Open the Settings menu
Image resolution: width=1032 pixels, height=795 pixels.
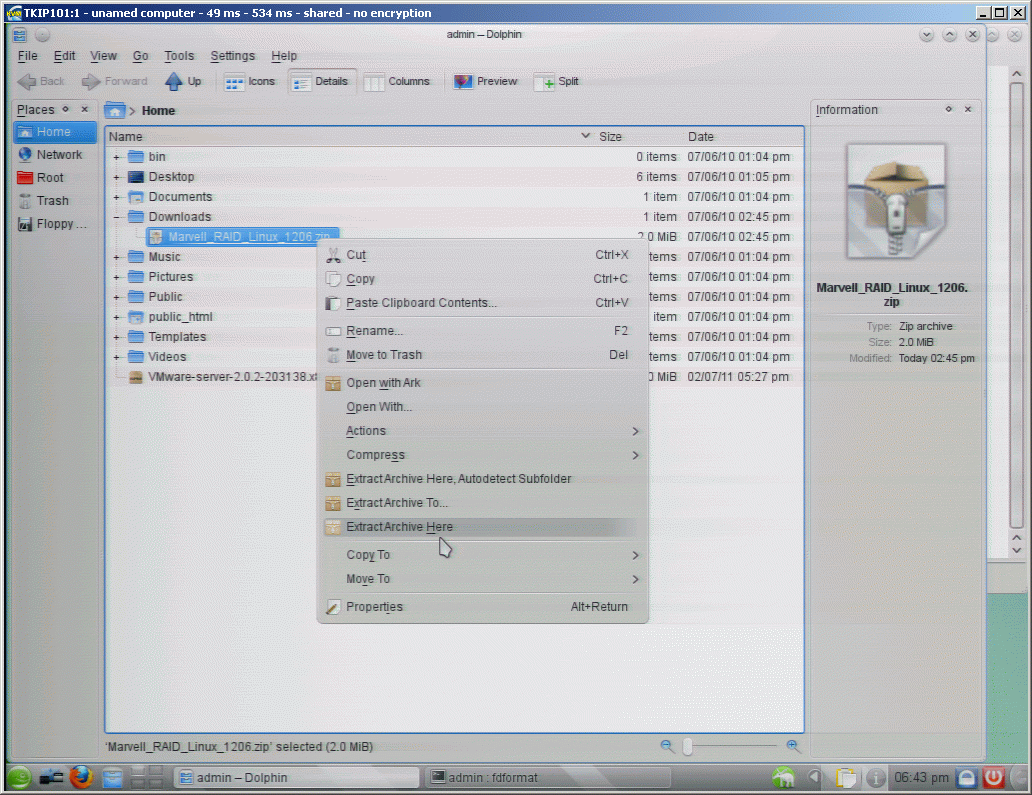tap(232, 56)
